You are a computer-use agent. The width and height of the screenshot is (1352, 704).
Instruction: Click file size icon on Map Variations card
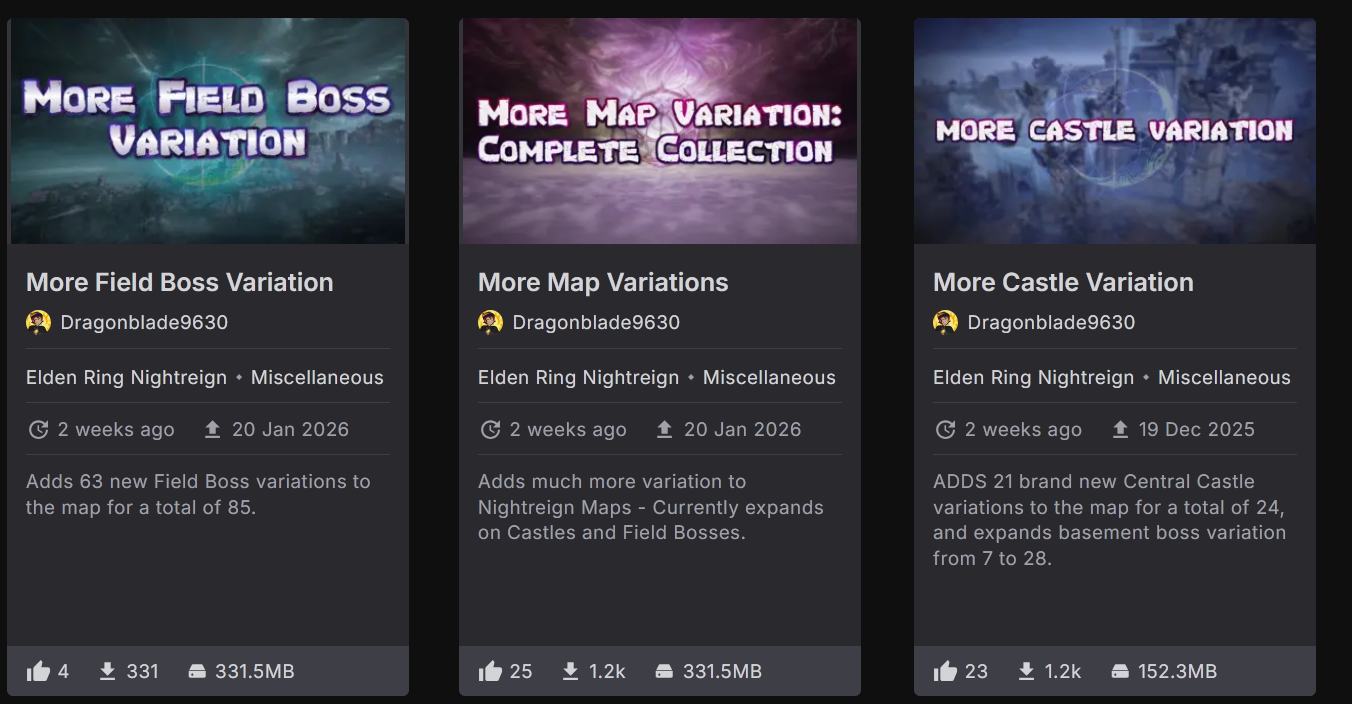coord(664,671)
